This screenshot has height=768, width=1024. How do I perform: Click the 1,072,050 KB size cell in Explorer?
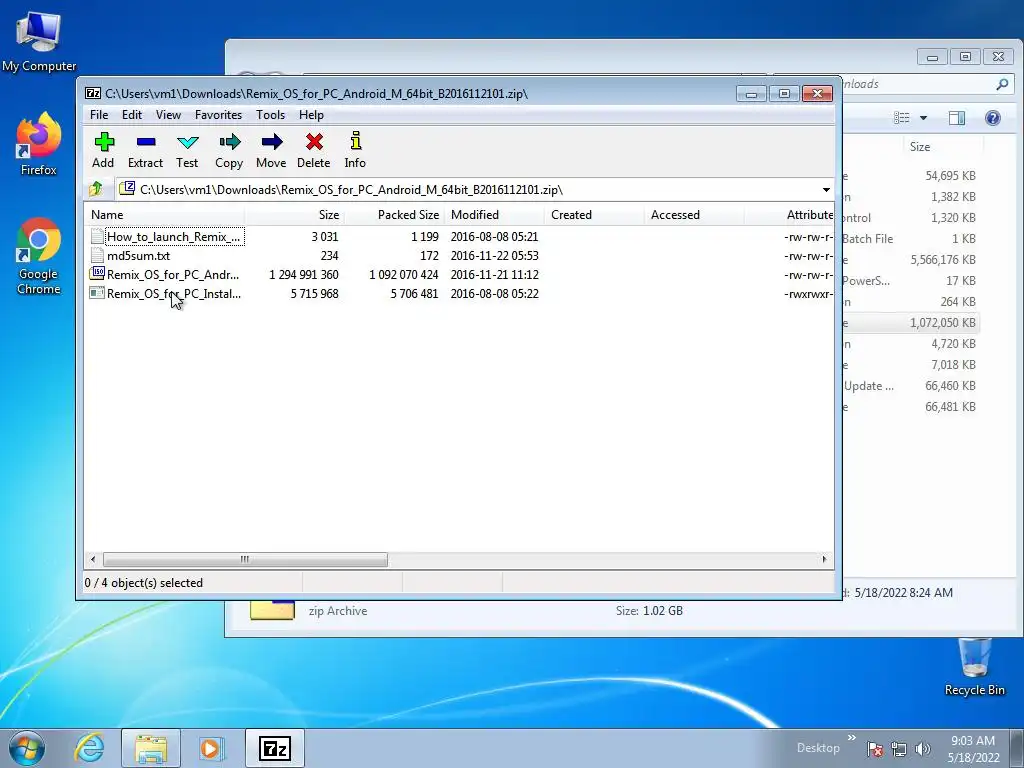coord(942,323)
